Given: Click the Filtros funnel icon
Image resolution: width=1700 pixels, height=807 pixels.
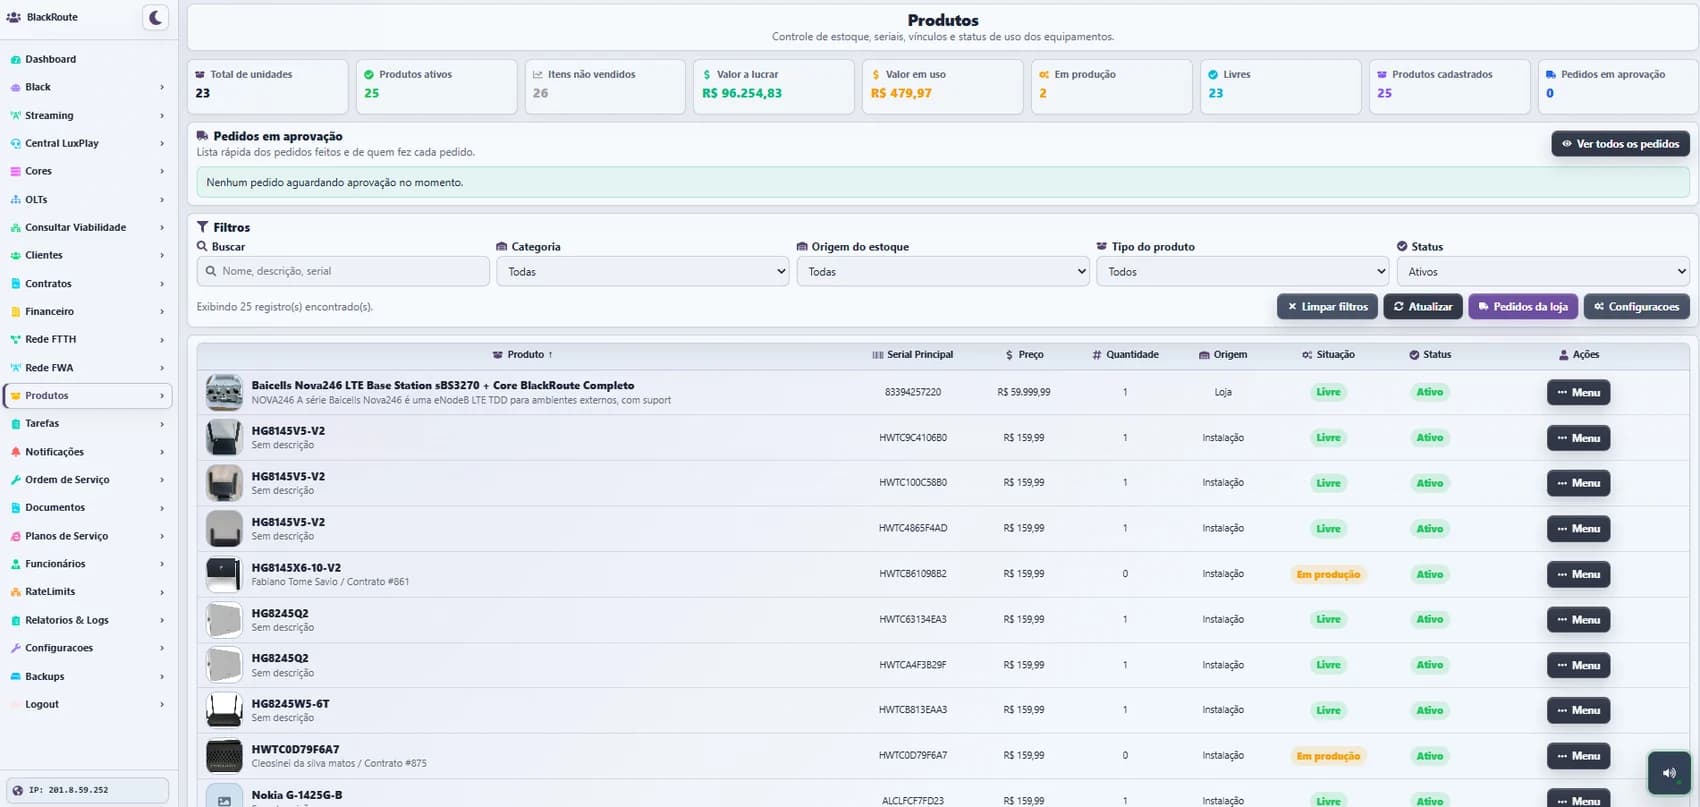Looking at the screenshot, I should 203,227.
